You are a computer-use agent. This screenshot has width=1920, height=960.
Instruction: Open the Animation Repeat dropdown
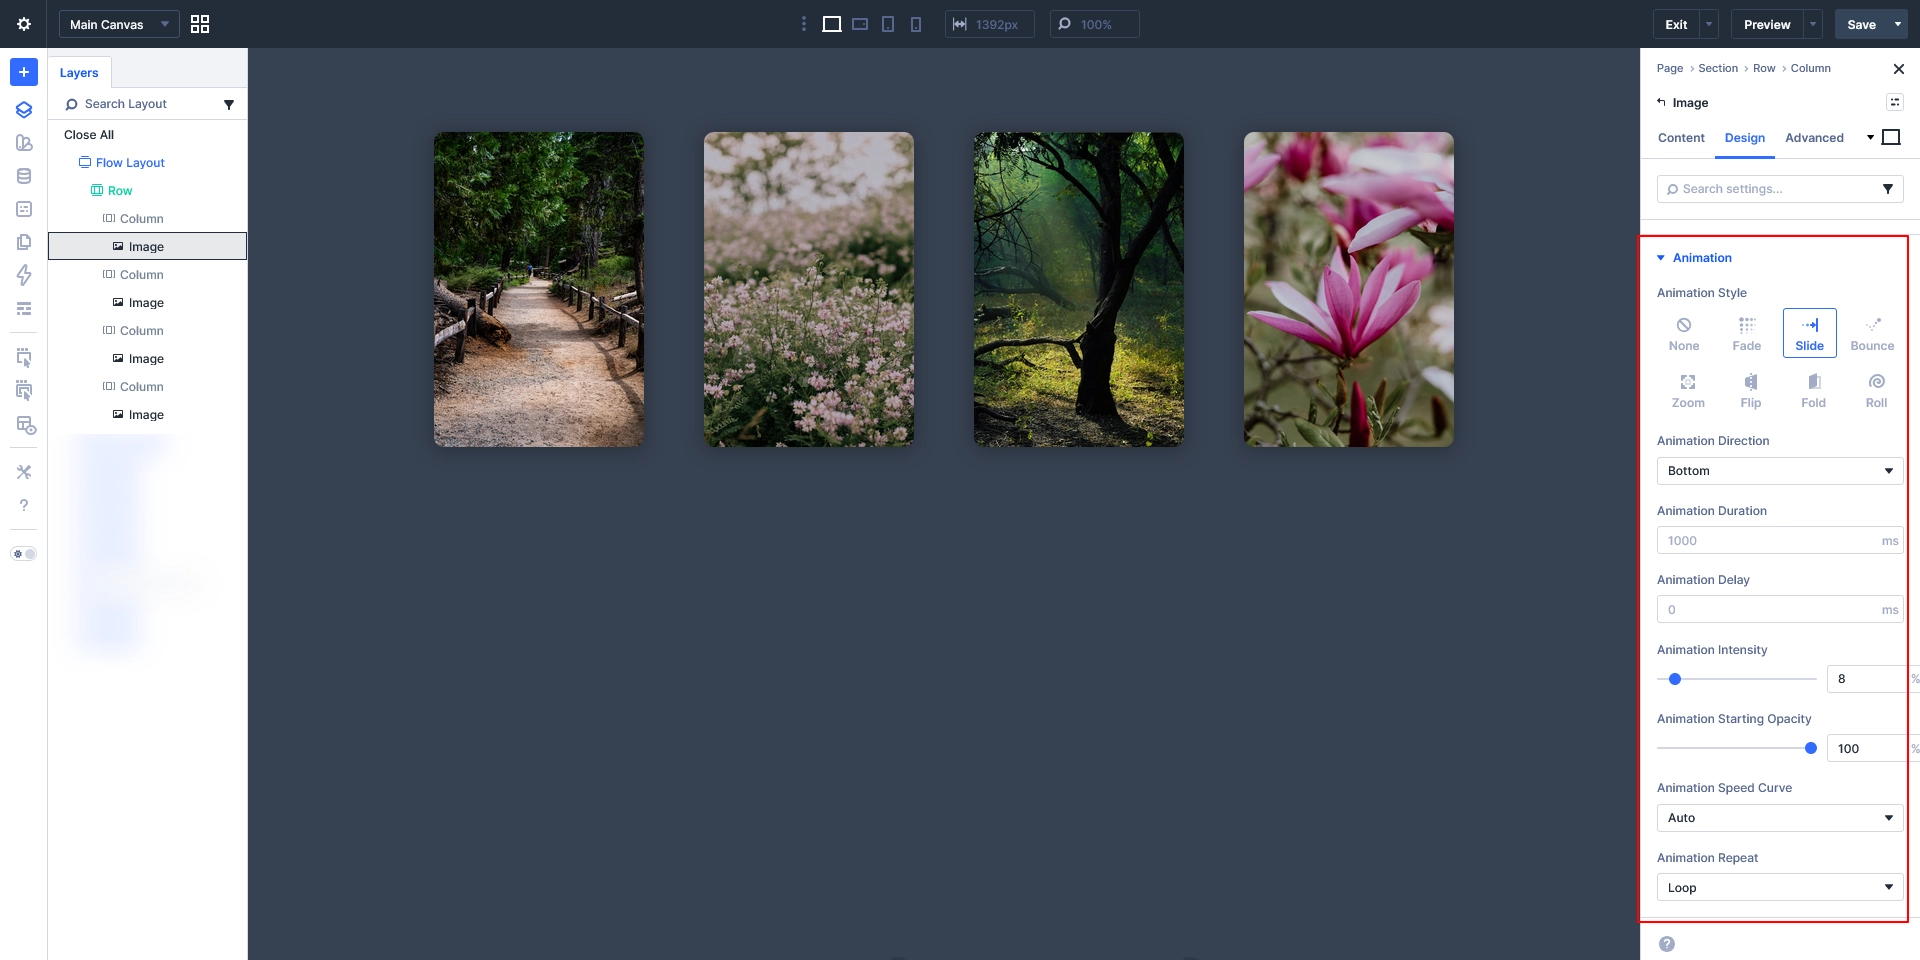pyautogui.click(x=1779, y=888)
